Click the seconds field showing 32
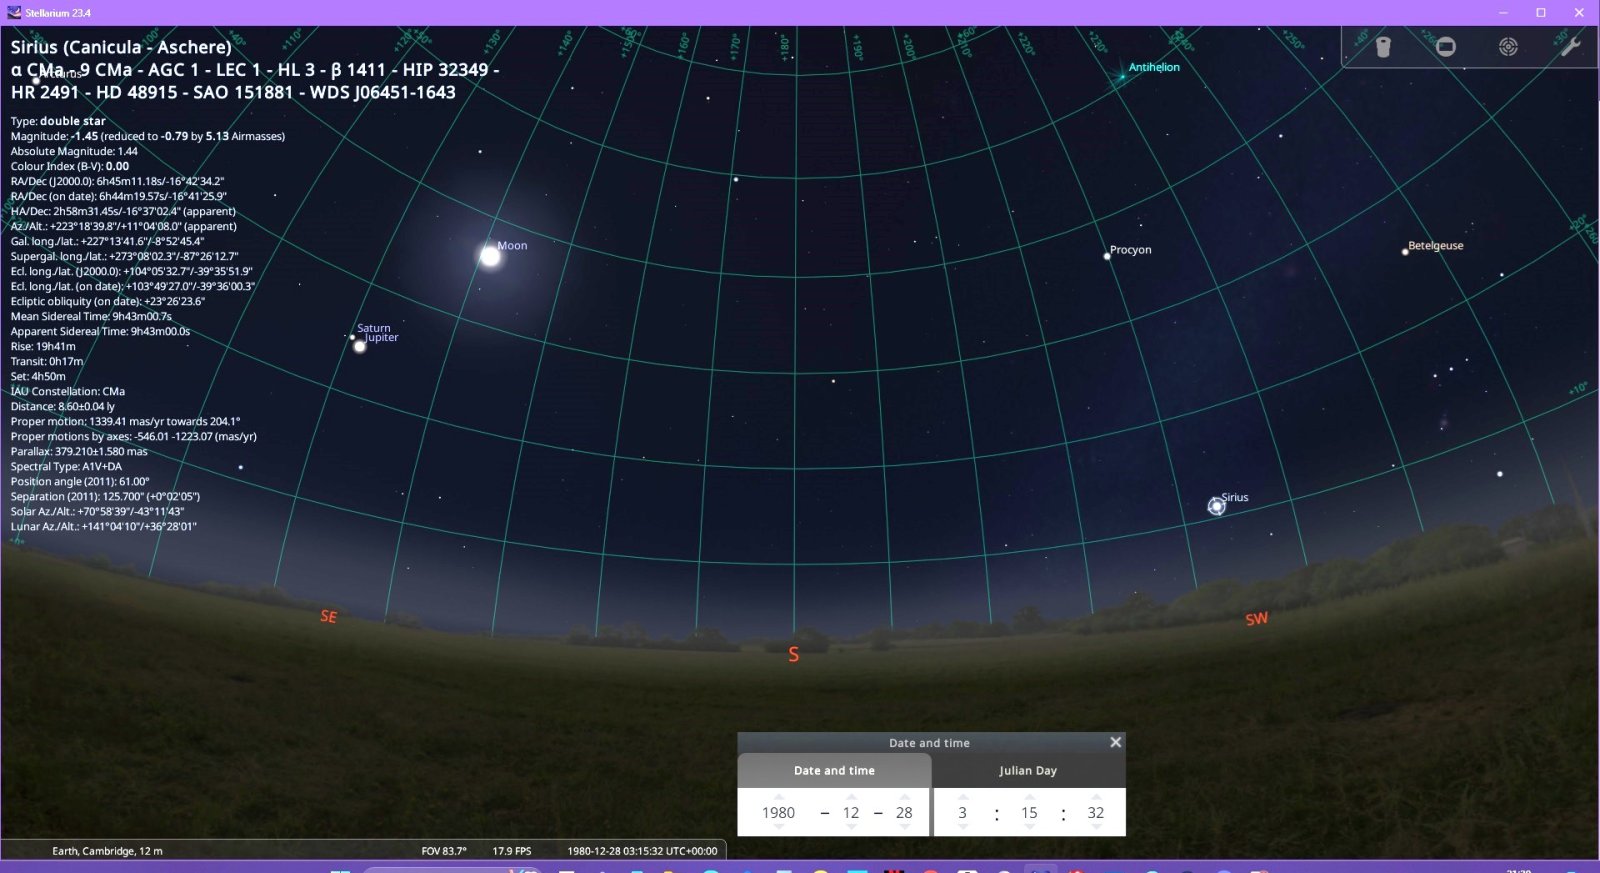This screenshot has width=1600, height=873. point(1096,813)
